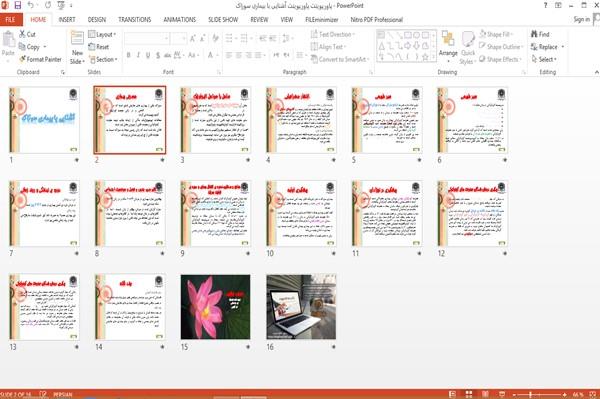This screenshot has height=399, width=600.
Task: Toggle Underline formatting
Action: pyautogui.click(x=148, y=55)
